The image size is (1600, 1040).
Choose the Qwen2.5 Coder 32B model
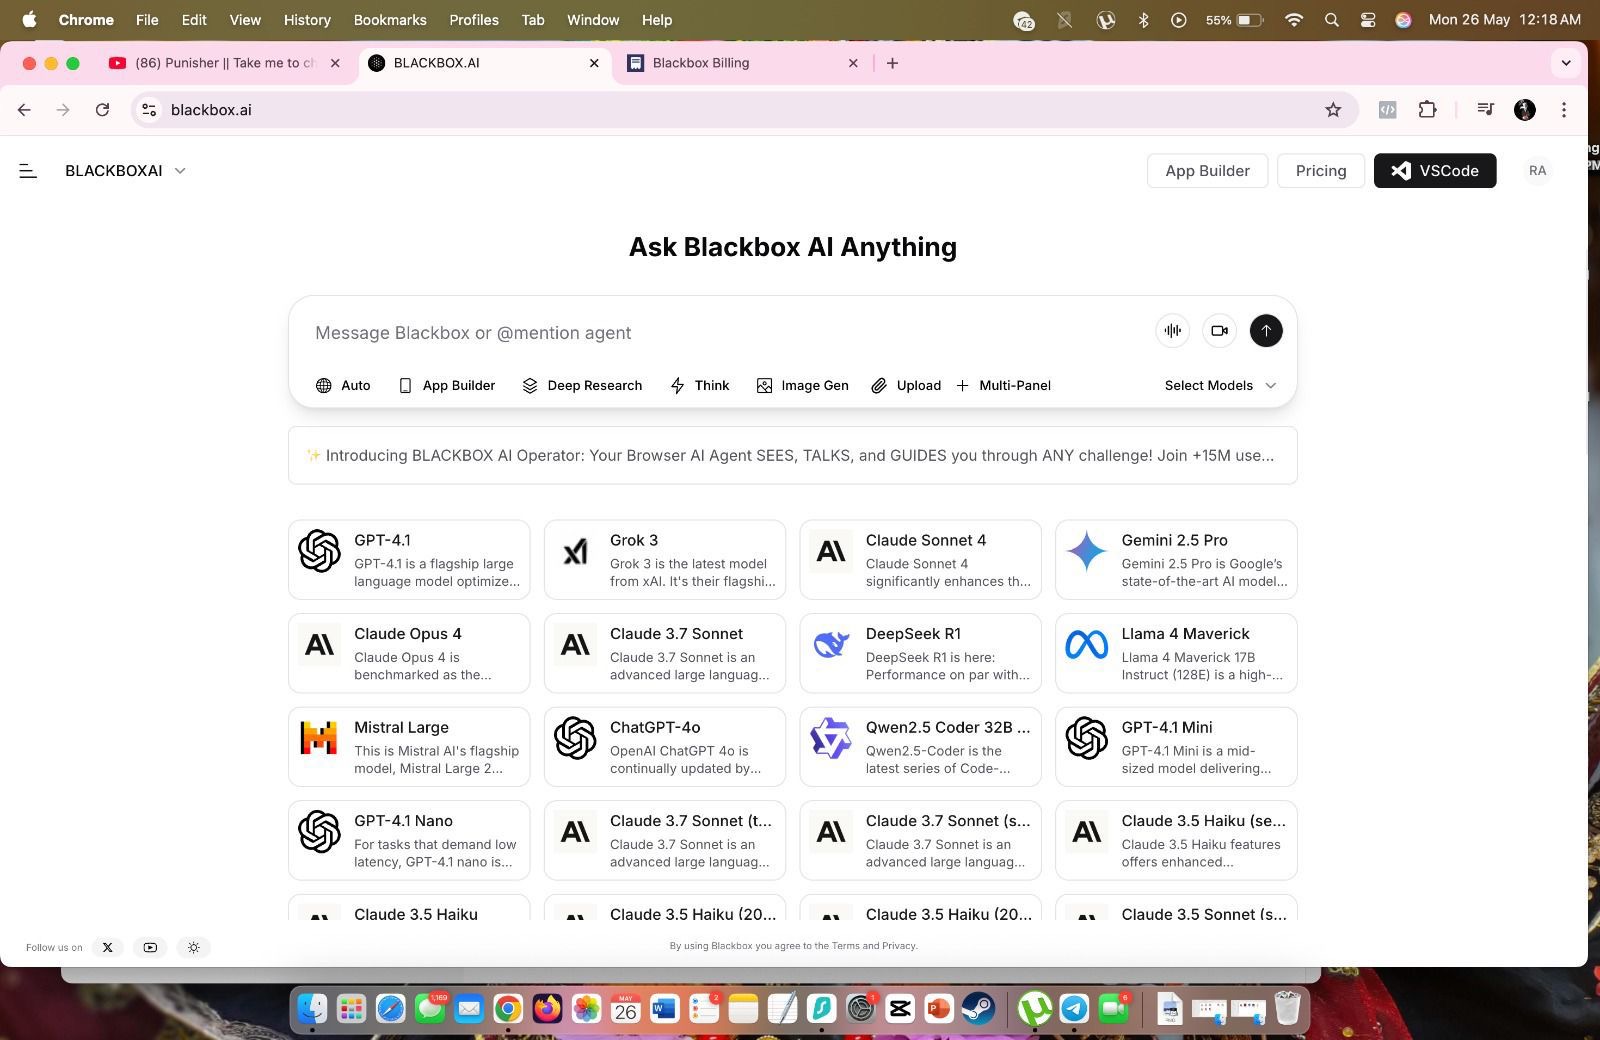pos(921,747)
